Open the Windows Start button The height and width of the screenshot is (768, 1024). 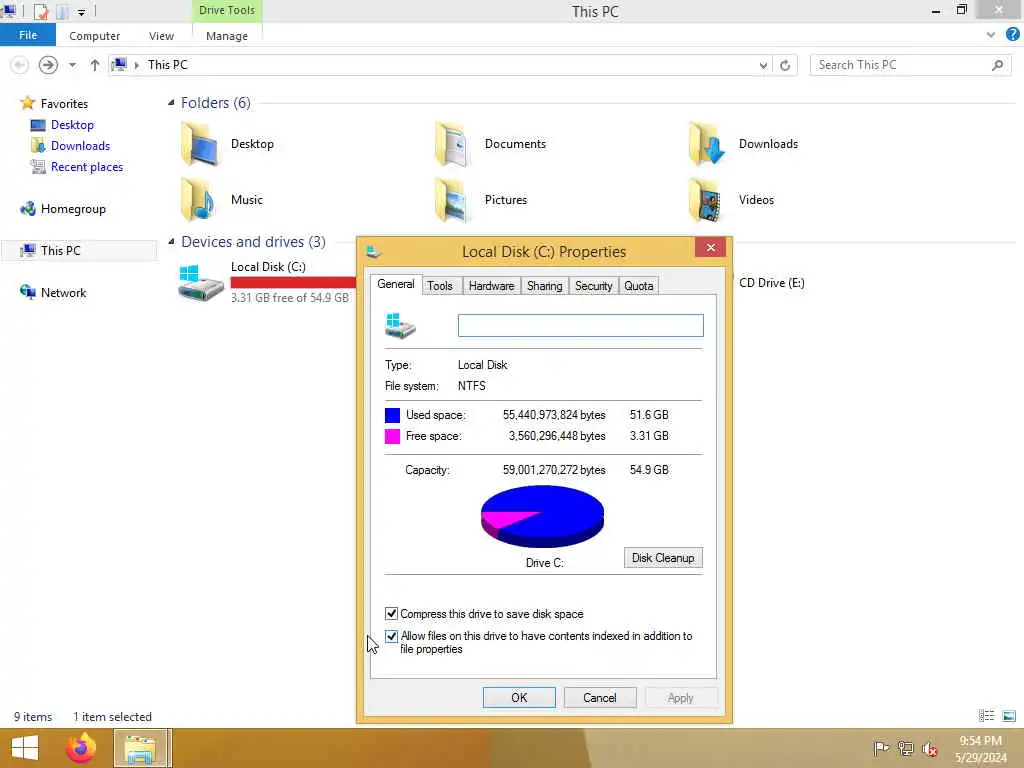(25, 748)
